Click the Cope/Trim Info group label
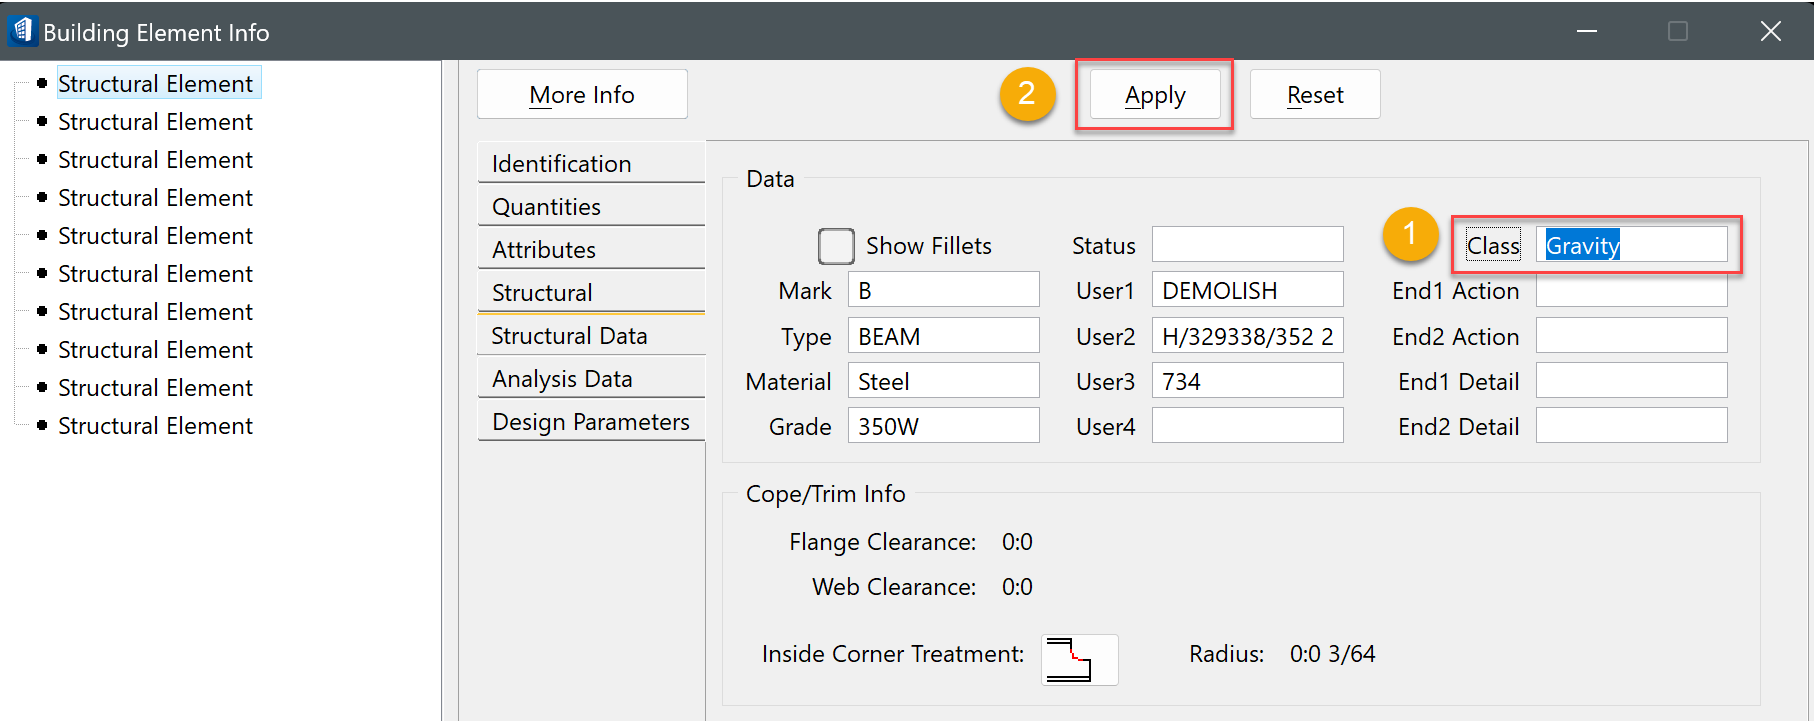Image resolution: width=1814 pixels, height=721 pixels. coord(825,493)
